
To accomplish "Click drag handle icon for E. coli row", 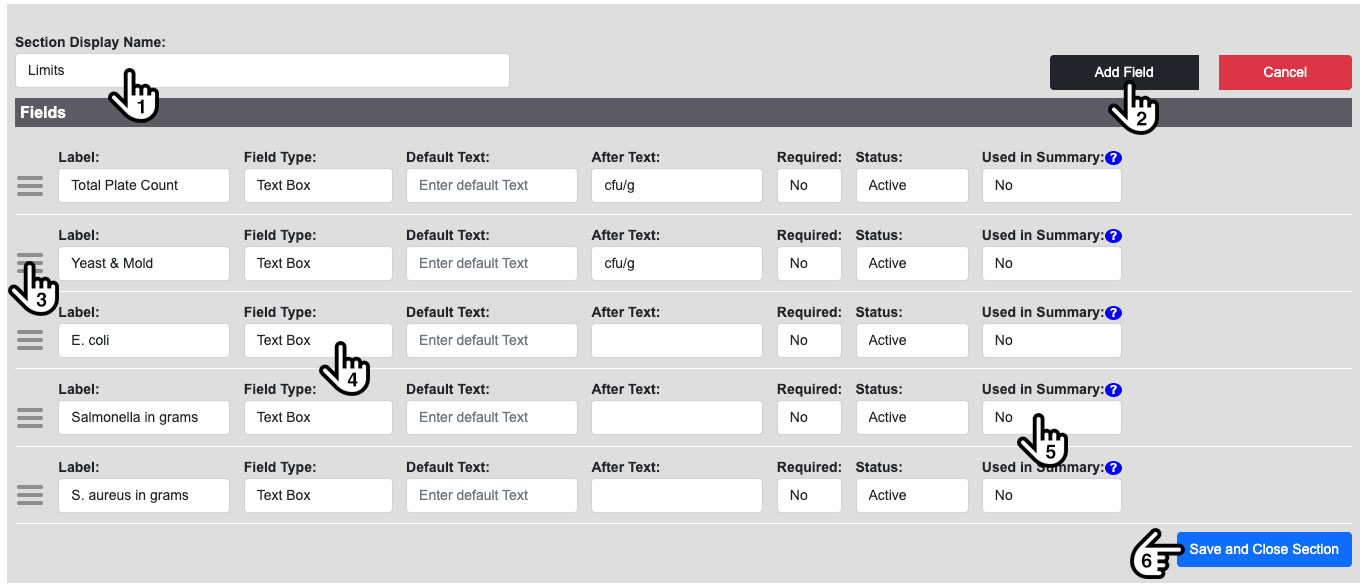I will point(30,340).
